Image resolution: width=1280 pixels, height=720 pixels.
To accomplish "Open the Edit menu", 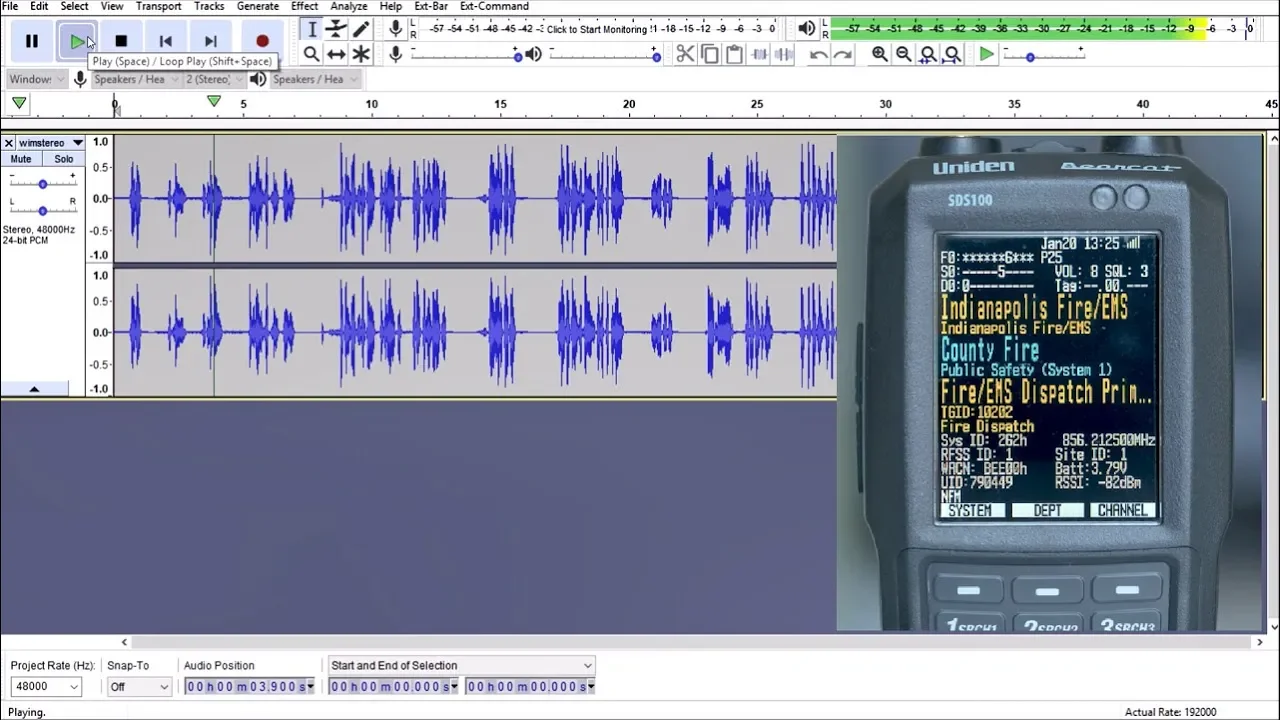I will (x=39, y=6).
